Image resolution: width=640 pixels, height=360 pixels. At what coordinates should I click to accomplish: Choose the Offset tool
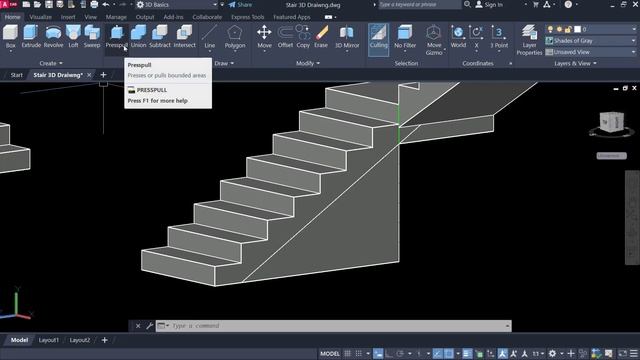point(285,36)
